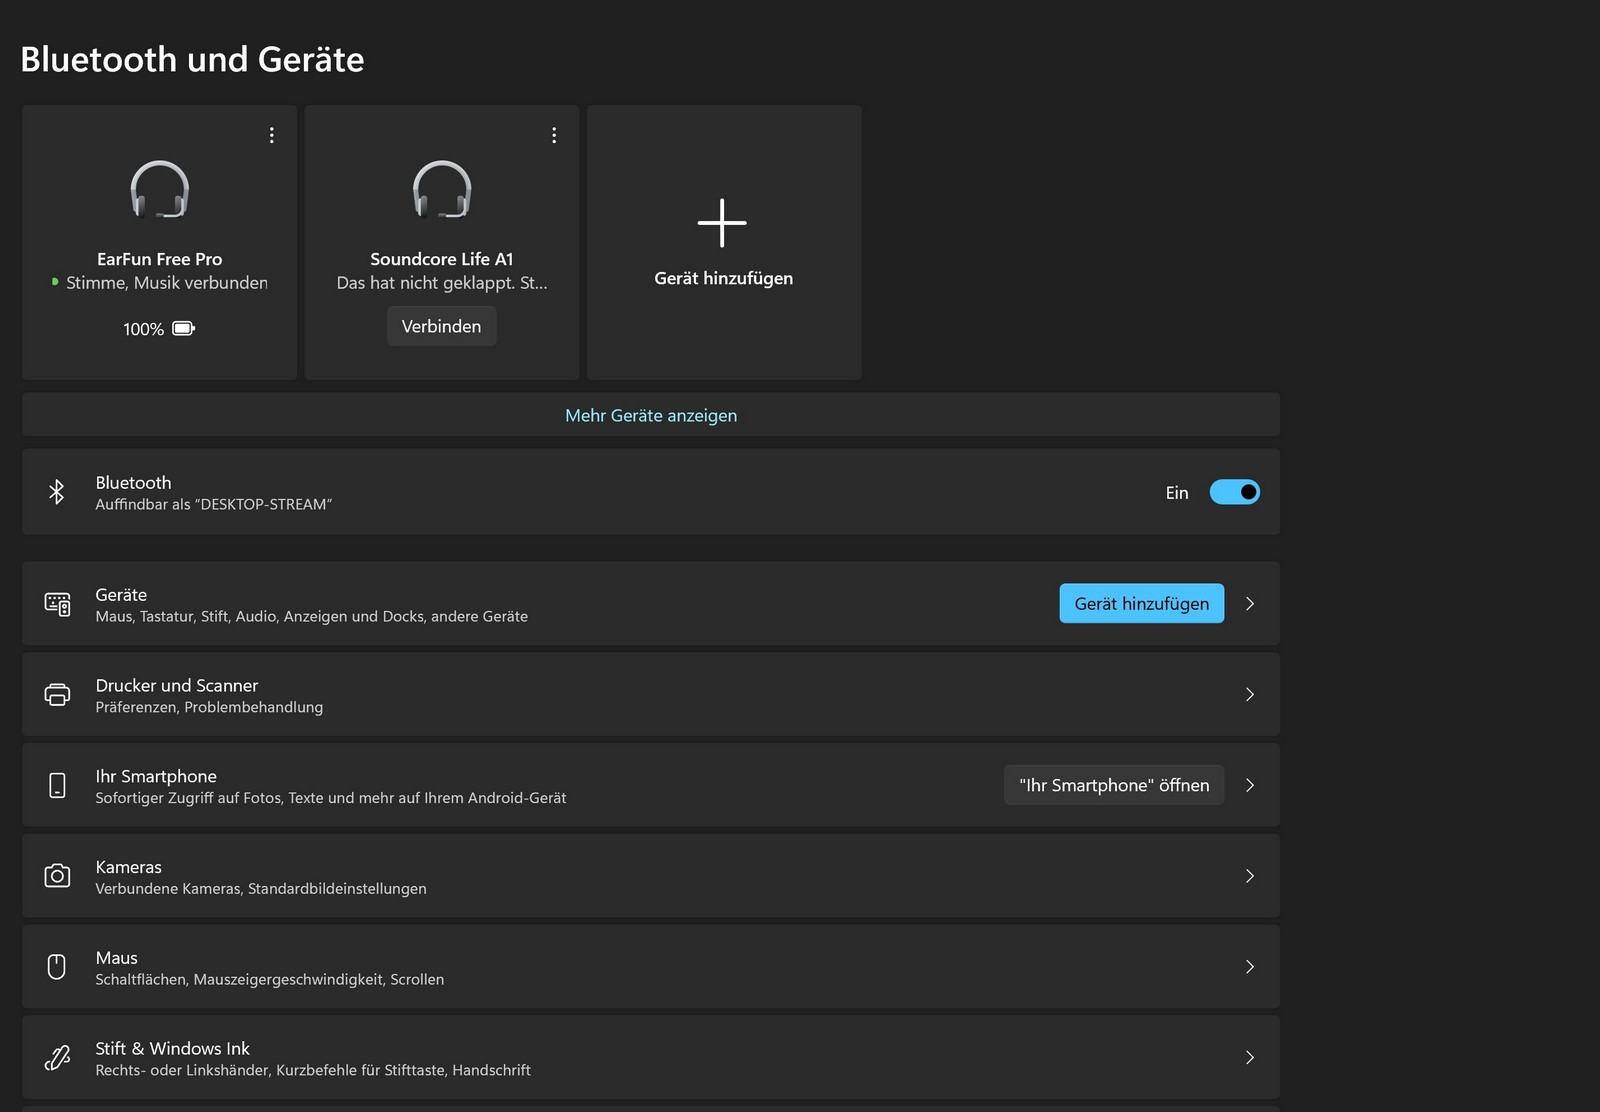Viewport: 1600px width, 1112px height.
Task: Expand the Stift & Windows Ink chevron
Action: pyautogui.click(x=1250, y=1057)
